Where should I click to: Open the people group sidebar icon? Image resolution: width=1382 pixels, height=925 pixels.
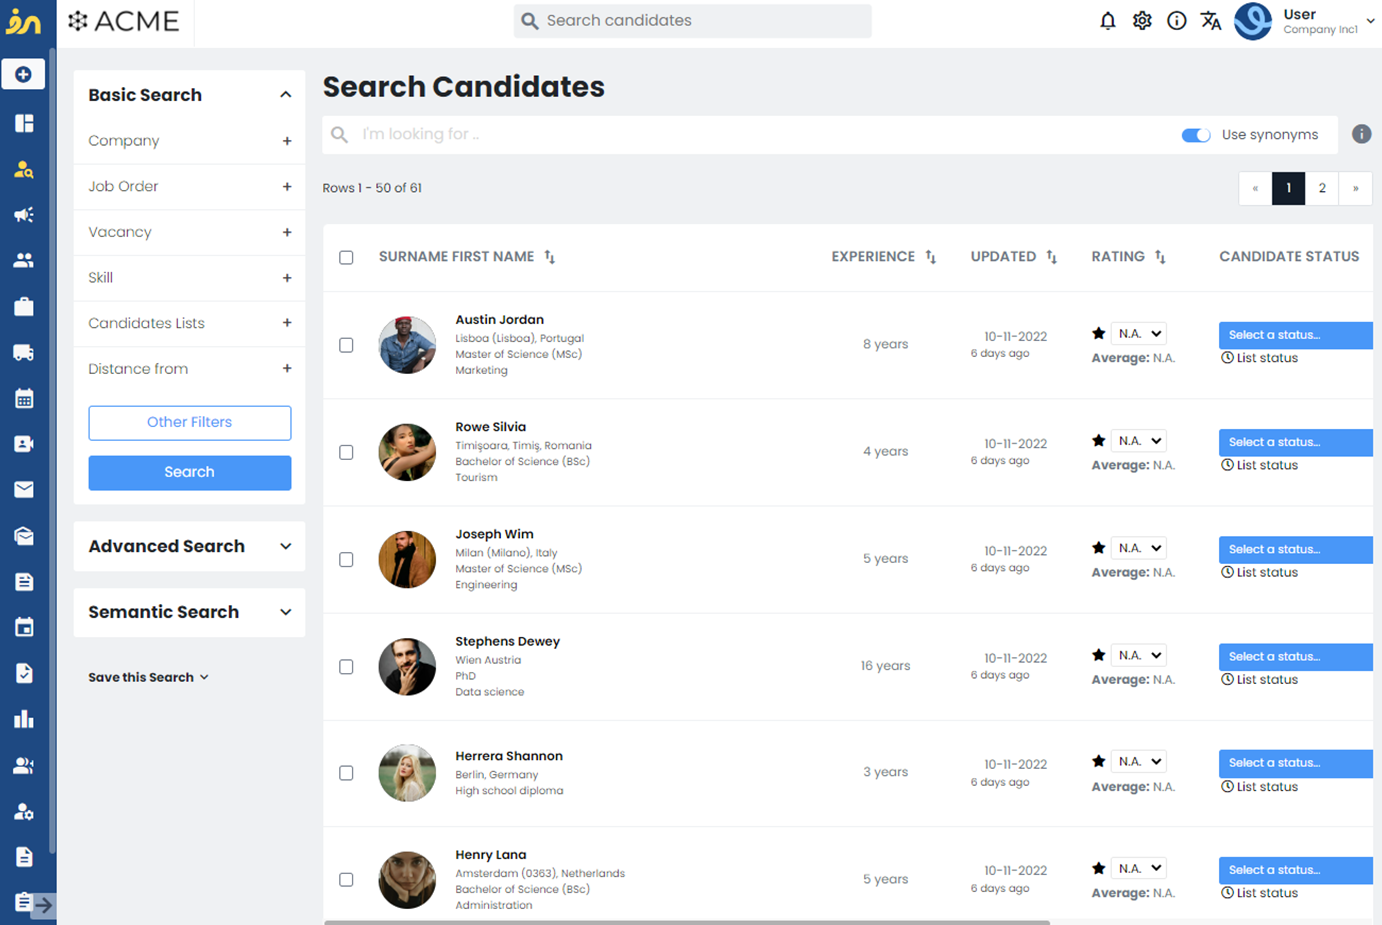click(x=24, y=260)
